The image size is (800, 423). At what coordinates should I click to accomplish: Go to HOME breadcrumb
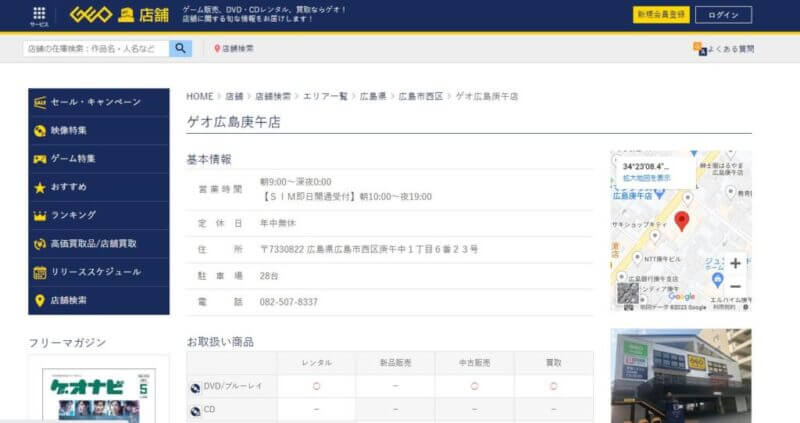tap(199, 96)
